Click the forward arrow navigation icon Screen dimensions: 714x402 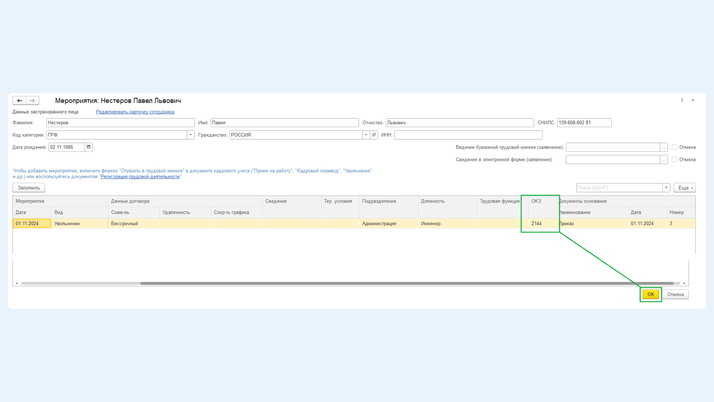coord(32,100)
